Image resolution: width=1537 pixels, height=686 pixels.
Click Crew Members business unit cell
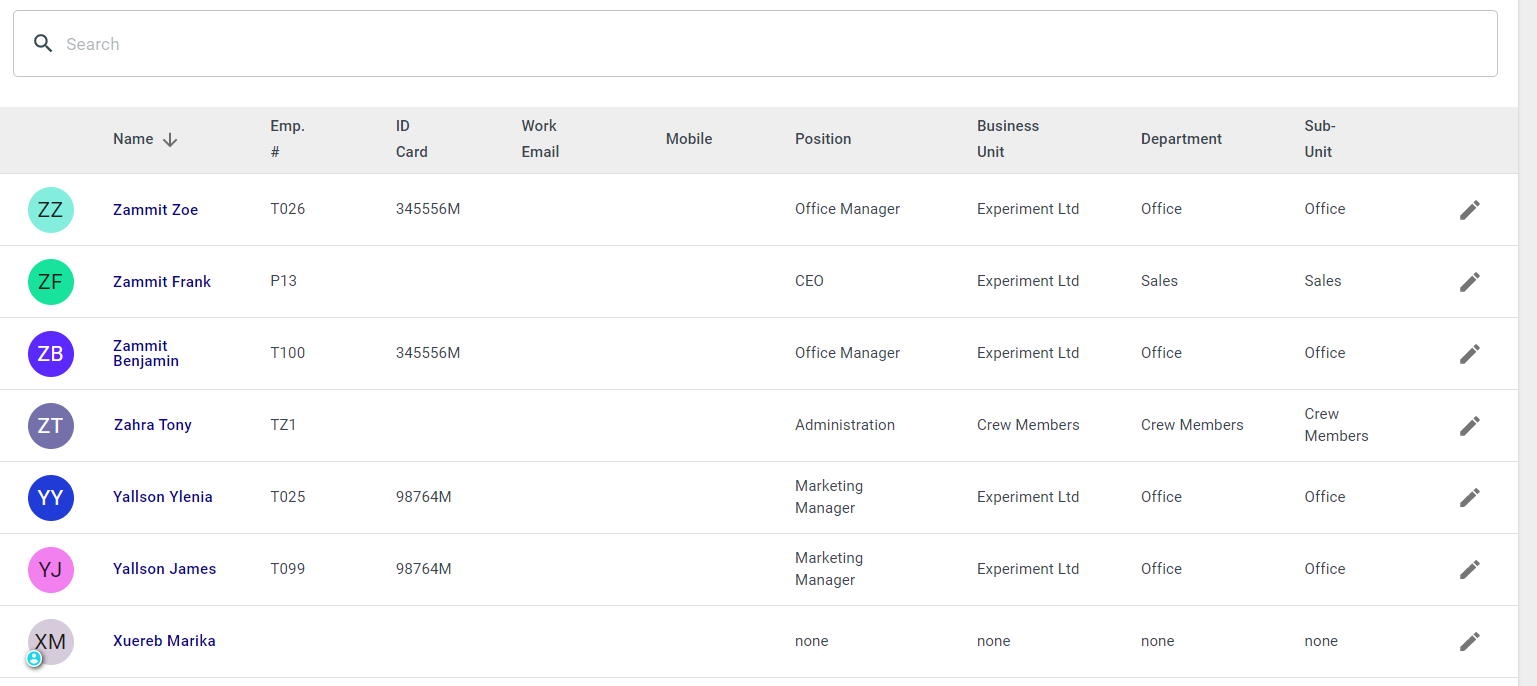[1028, 425]
